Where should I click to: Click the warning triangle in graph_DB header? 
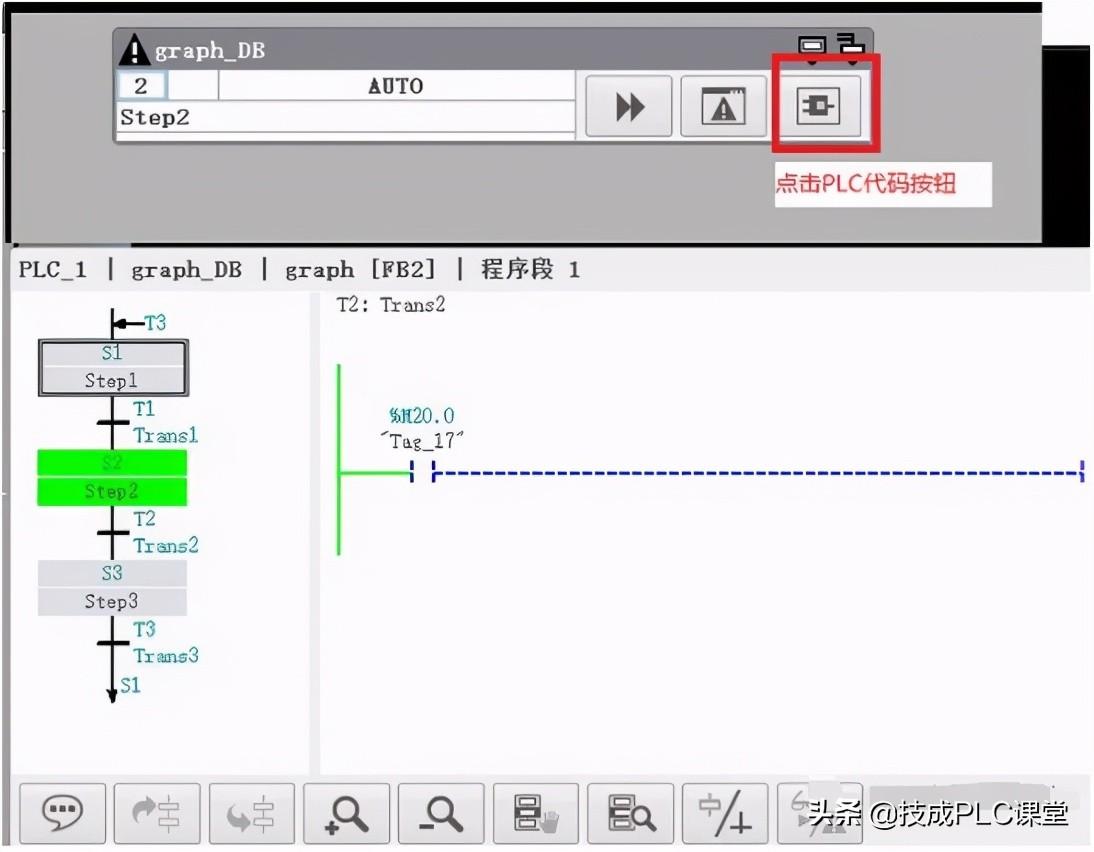coord(133,50)
